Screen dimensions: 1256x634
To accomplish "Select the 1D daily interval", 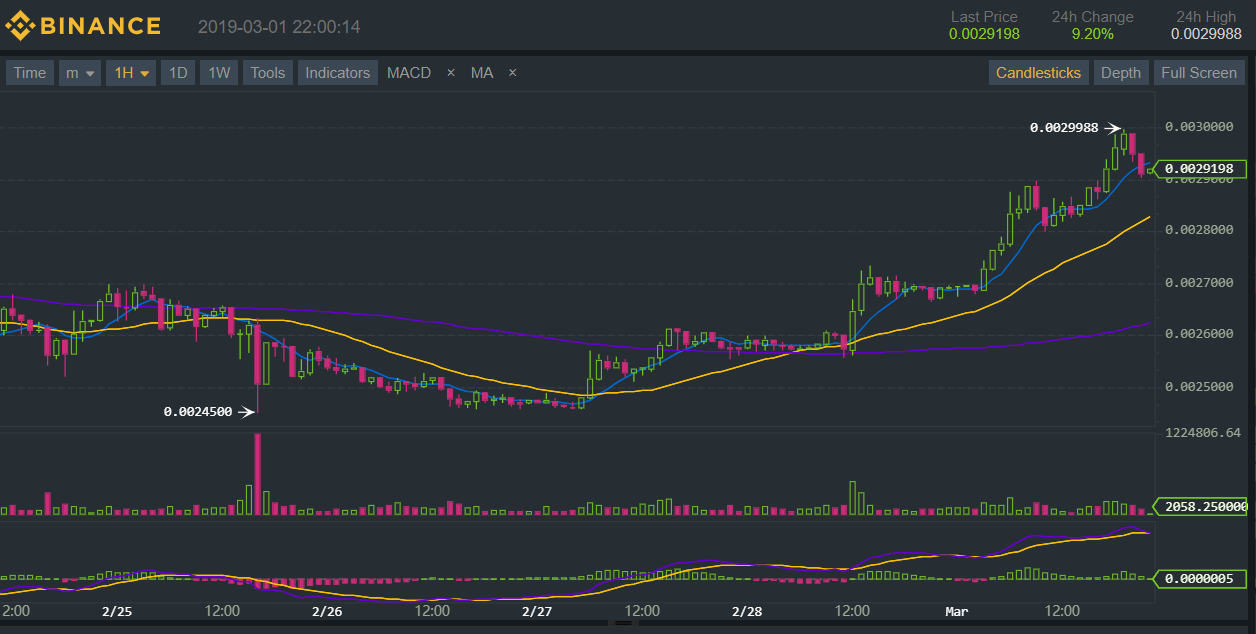I will pos(177,73).
